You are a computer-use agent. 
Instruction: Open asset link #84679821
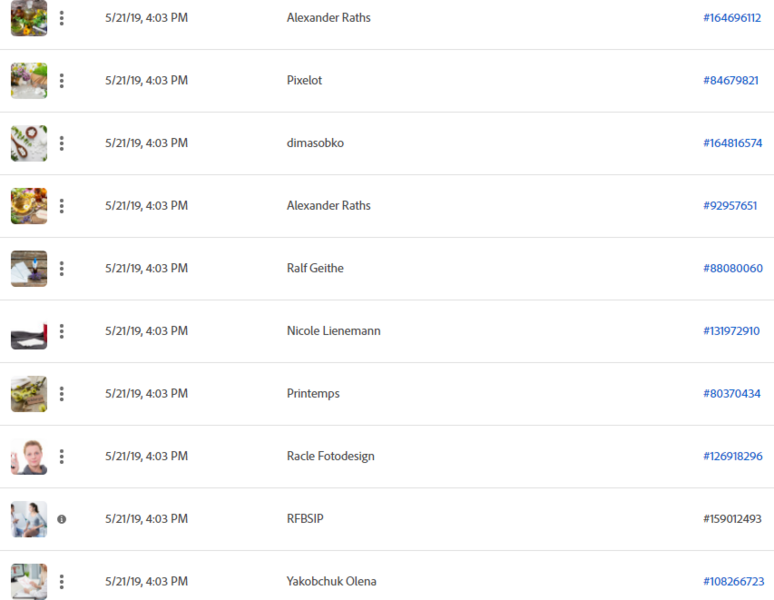click(731, 80)
